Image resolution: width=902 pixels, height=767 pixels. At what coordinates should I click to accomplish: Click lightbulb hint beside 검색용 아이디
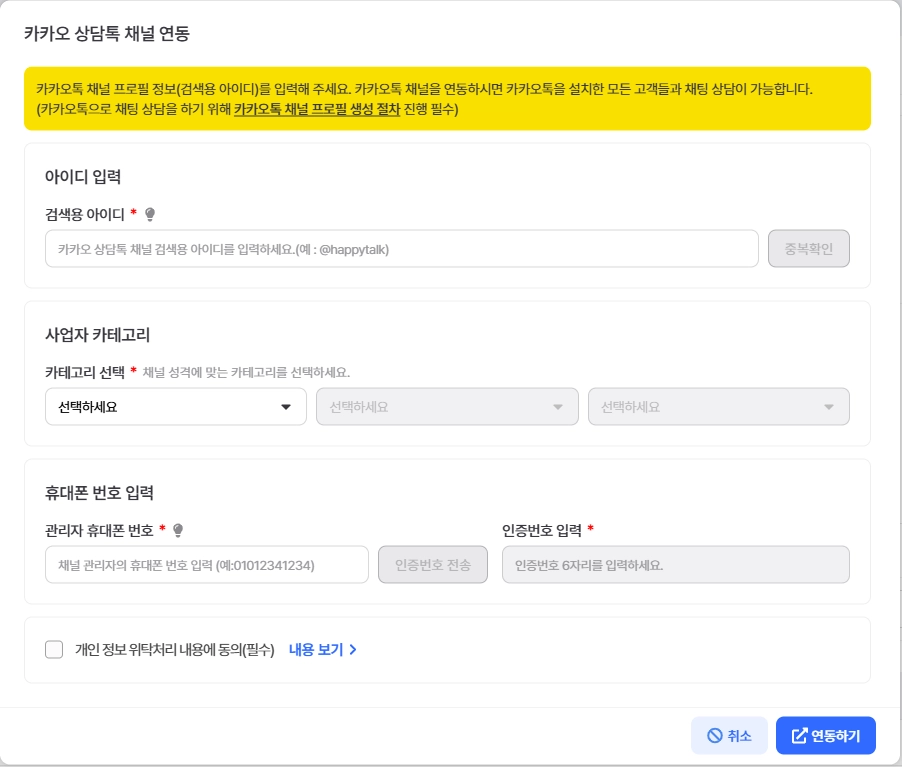[x=150, y=214]
